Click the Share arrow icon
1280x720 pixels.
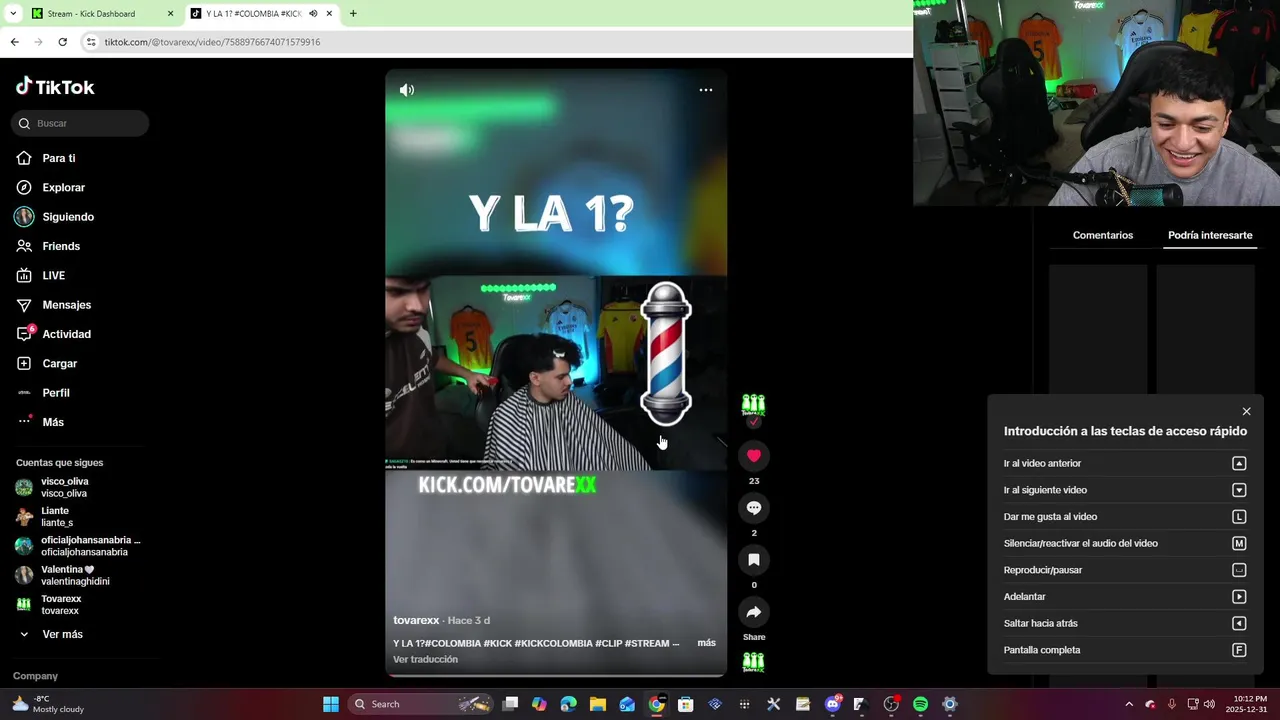pos(754,612)
